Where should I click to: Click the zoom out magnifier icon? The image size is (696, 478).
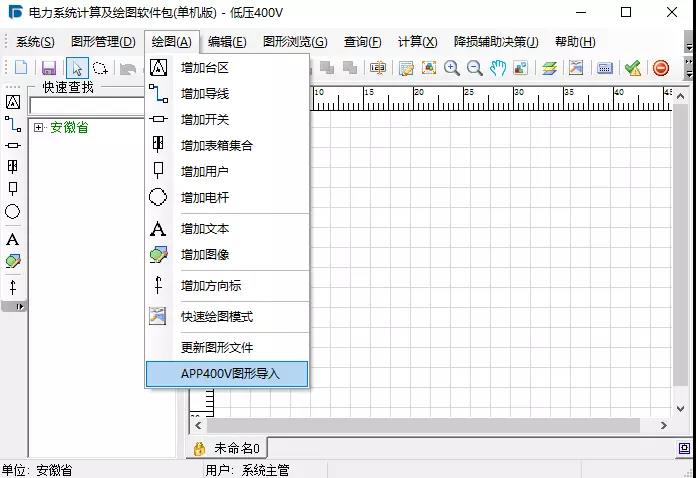475,68
